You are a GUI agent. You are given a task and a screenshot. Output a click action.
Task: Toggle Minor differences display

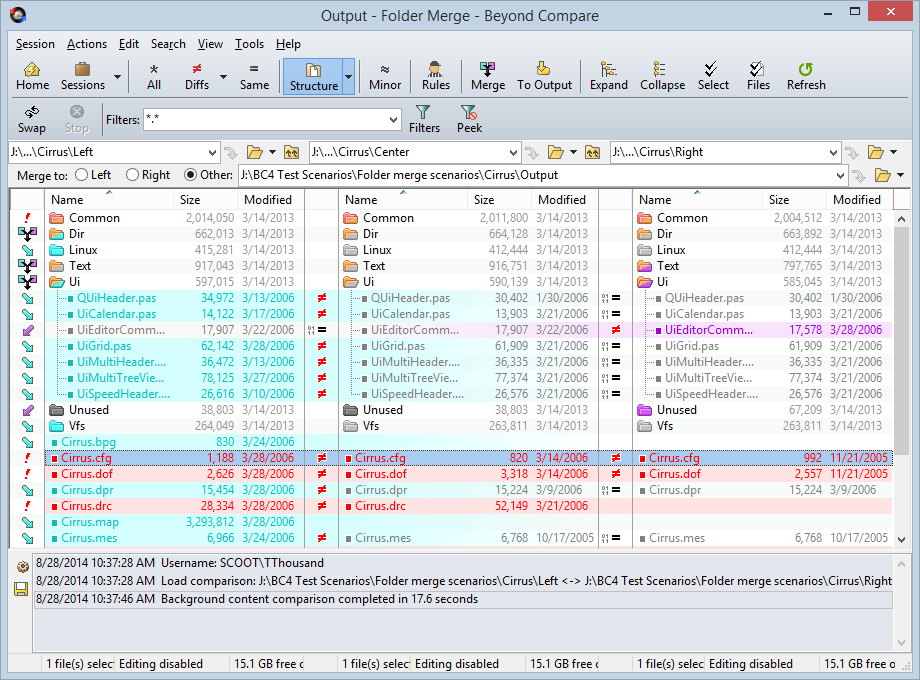[384, 75]
